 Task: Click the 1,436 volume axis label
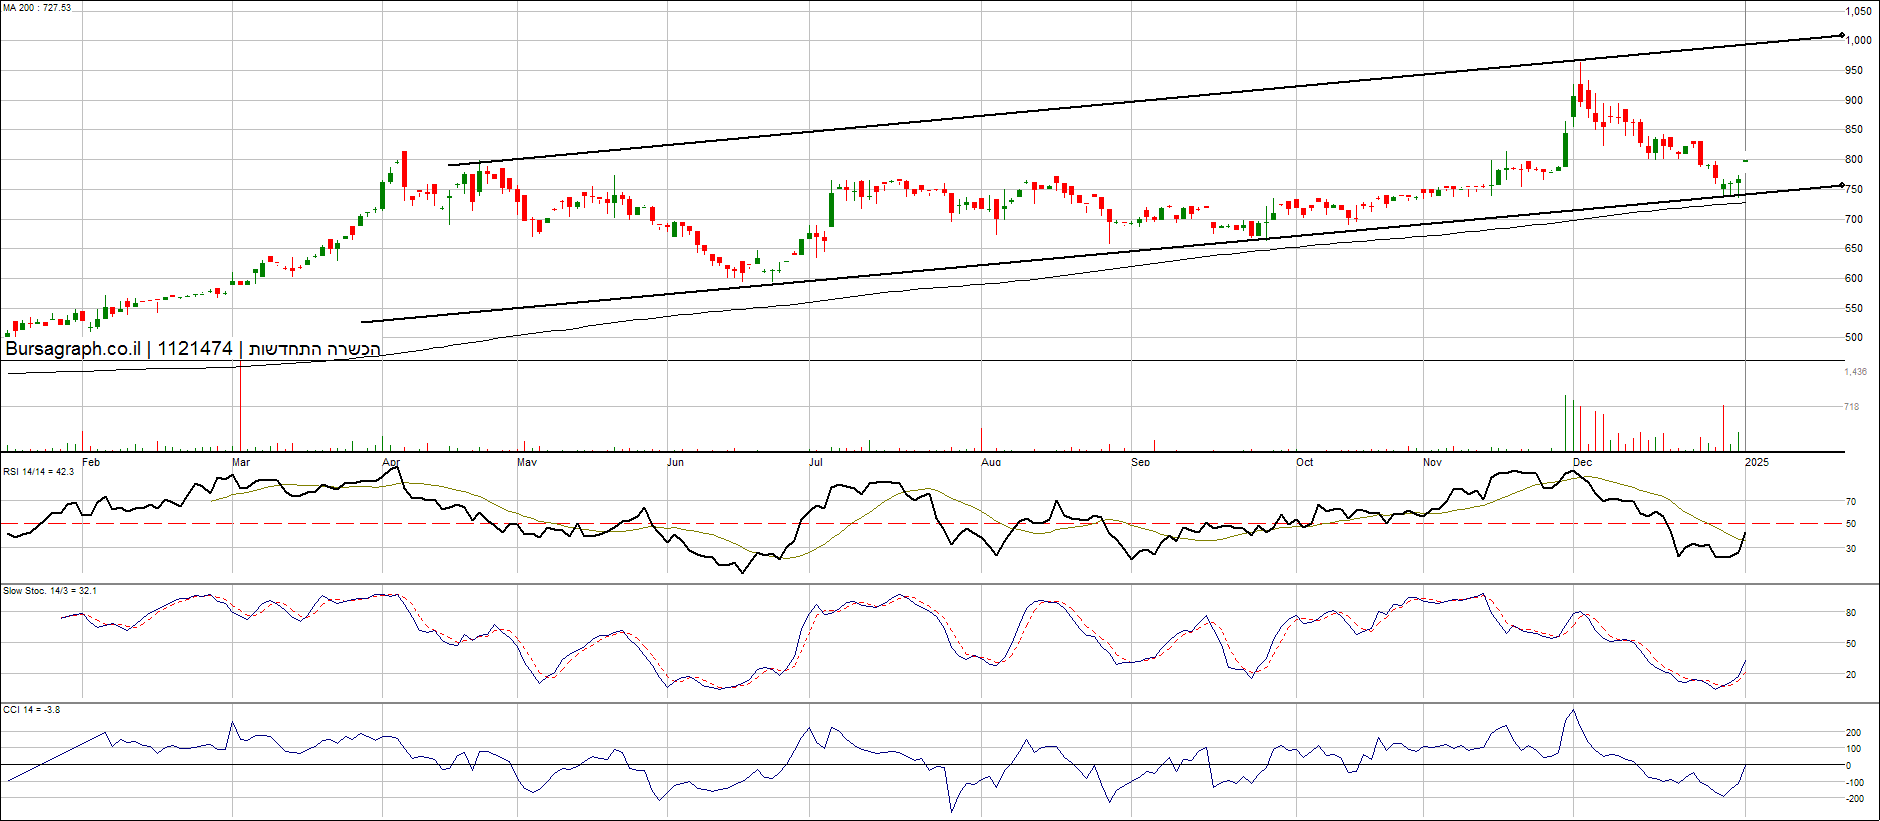click(1855, 372)
